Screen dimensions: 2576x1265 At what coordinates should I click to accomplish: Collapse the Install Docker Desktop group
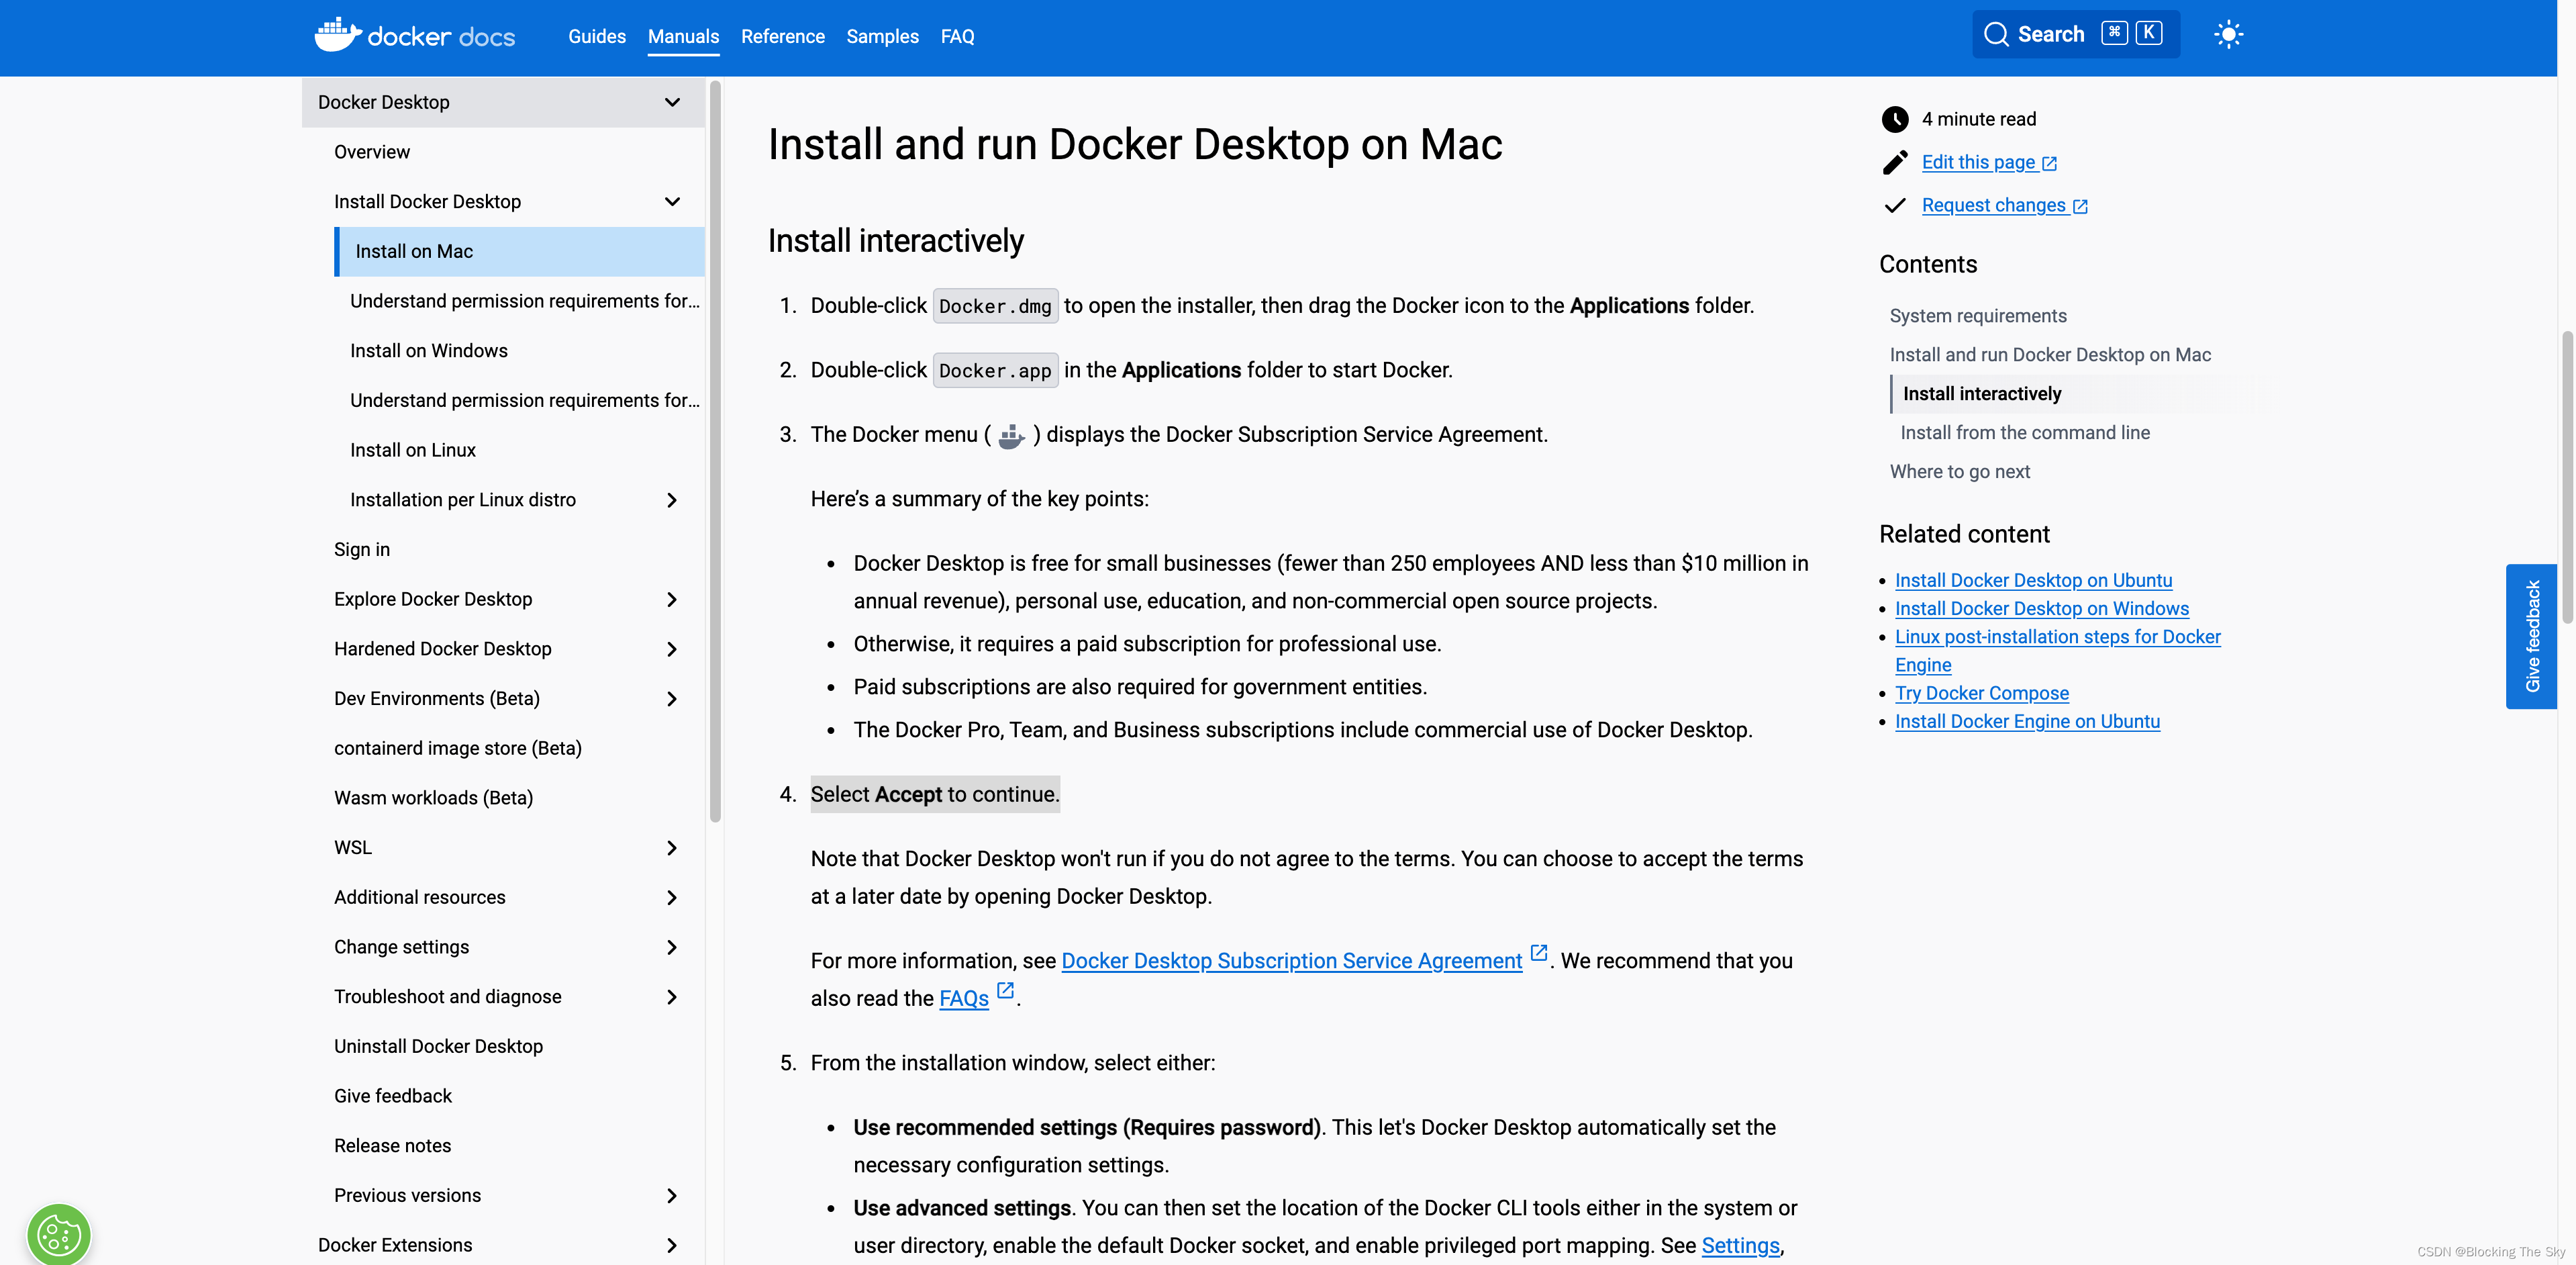tap(672, 201)
